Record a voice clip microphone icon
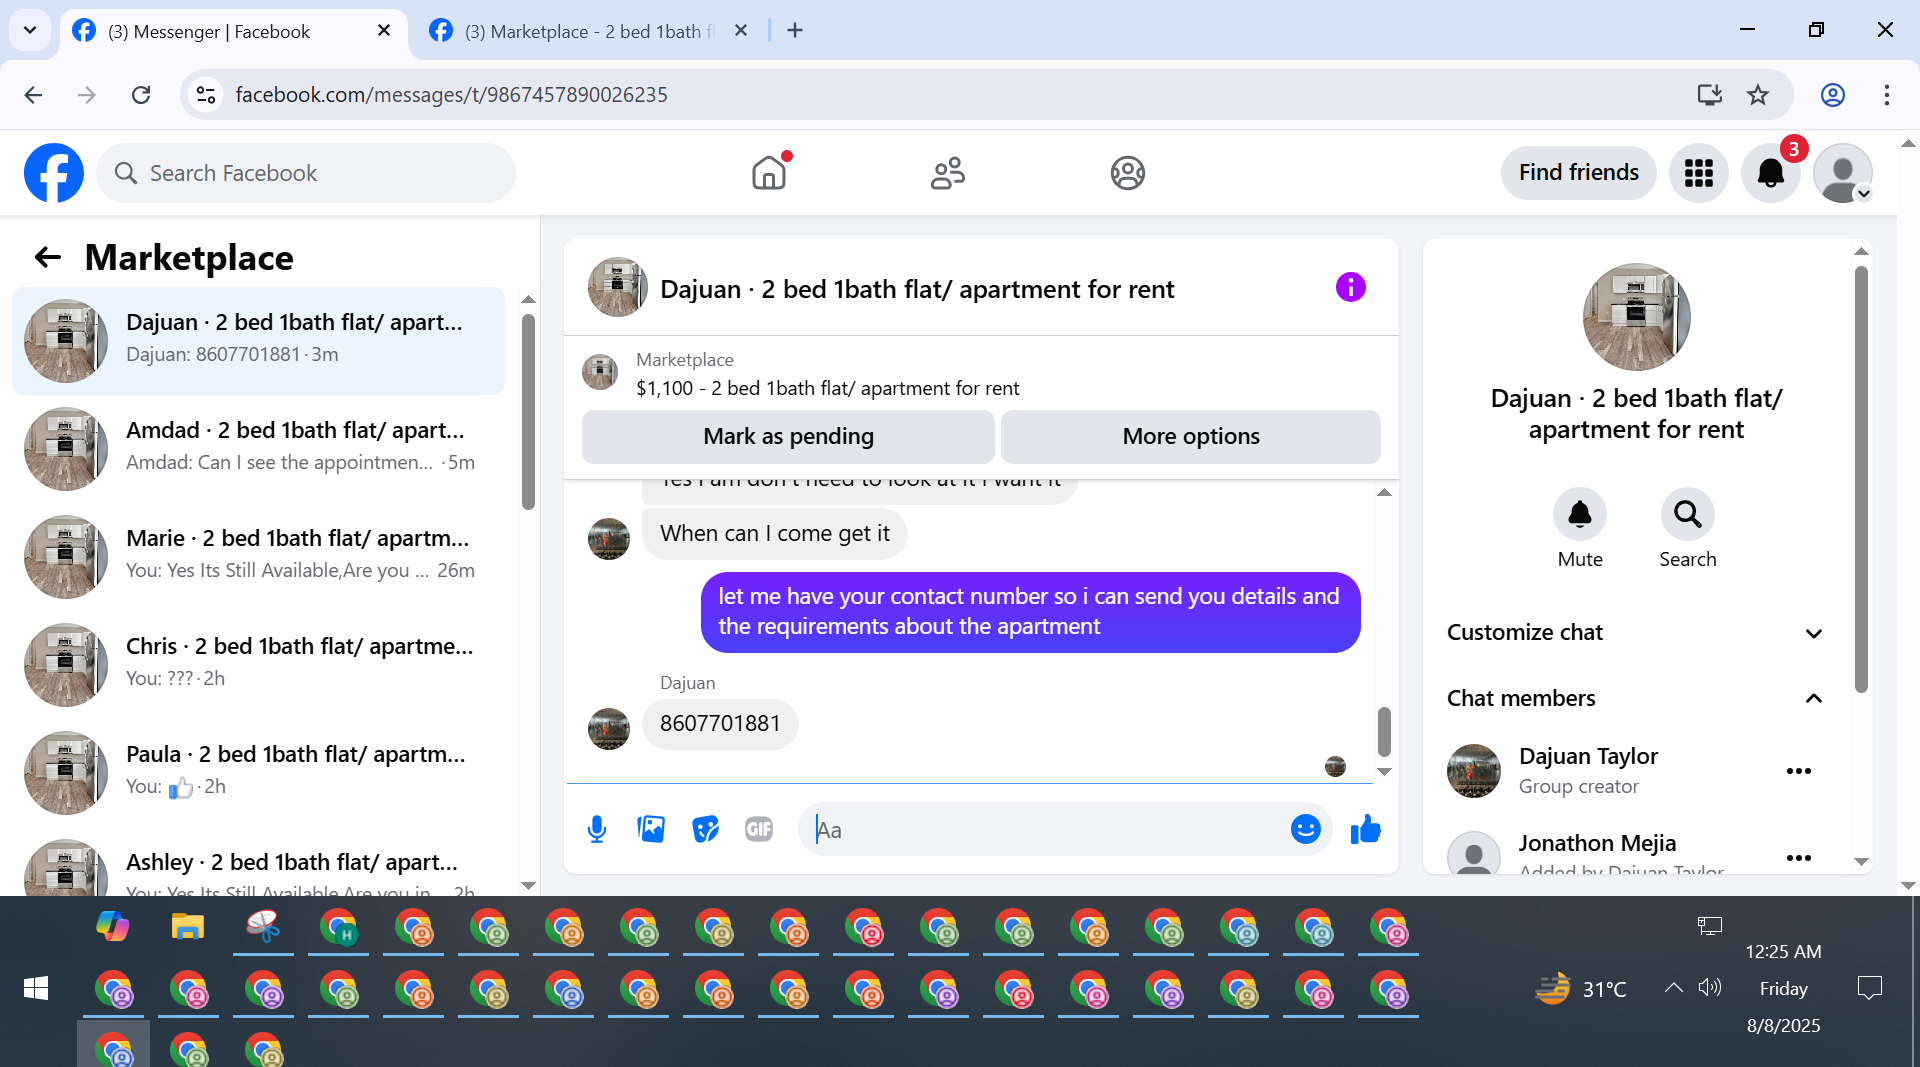 [x=597, y=829]
